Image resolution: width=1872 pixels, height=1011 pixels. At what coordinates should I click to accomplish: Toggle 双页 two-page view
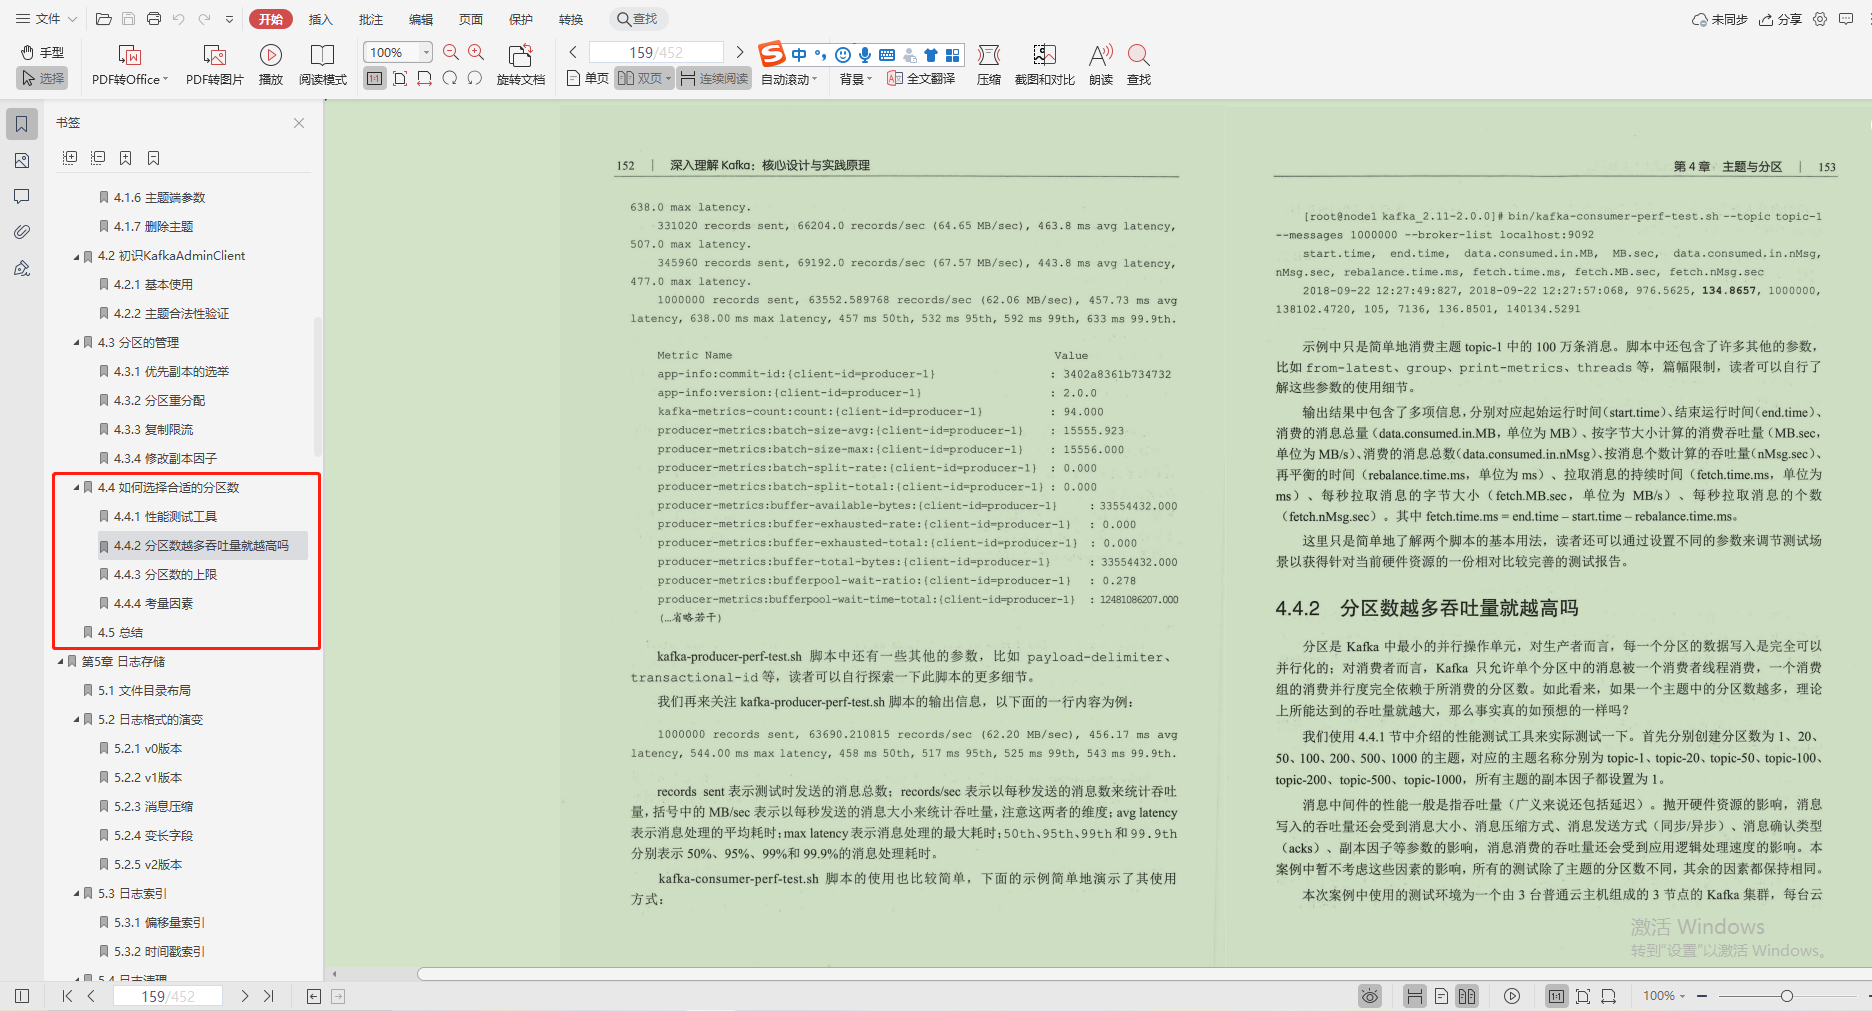point(644,78)
